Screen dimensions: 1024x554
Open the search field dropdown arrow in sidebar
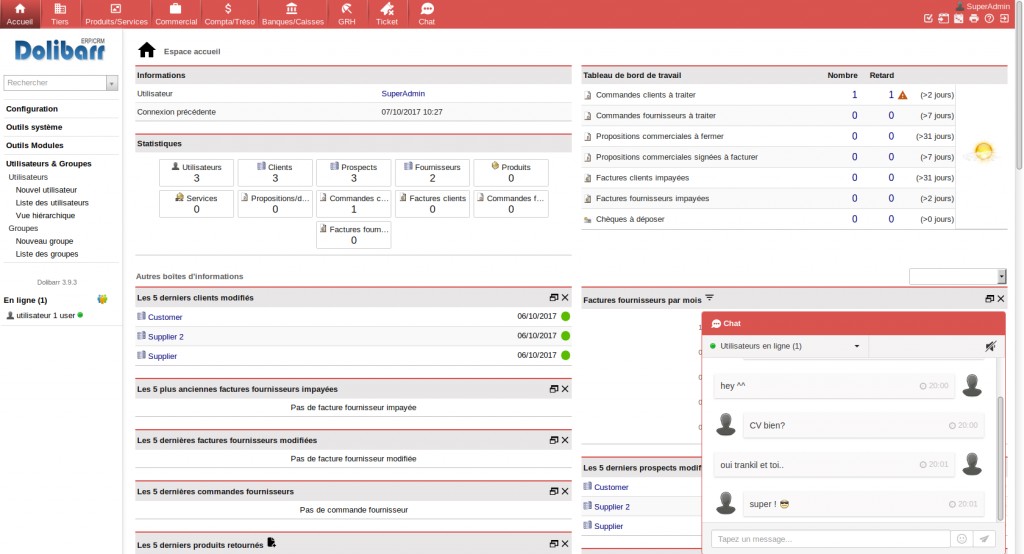(112, 83)
